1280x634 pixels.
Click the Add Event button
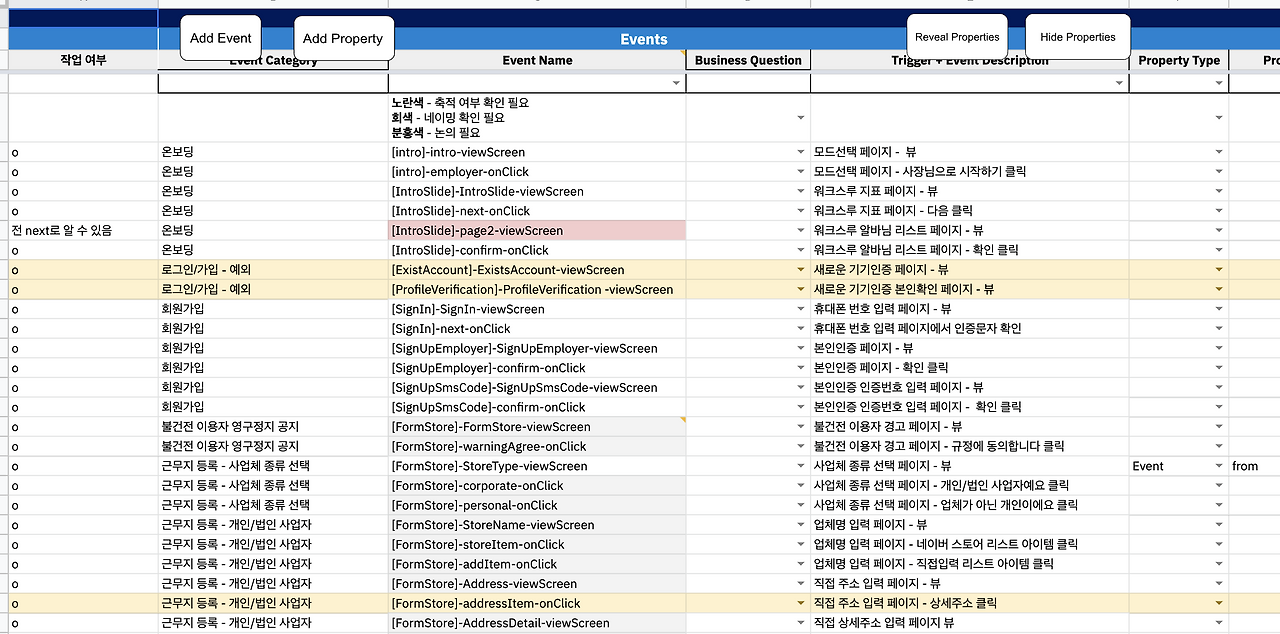click(221, 38)
